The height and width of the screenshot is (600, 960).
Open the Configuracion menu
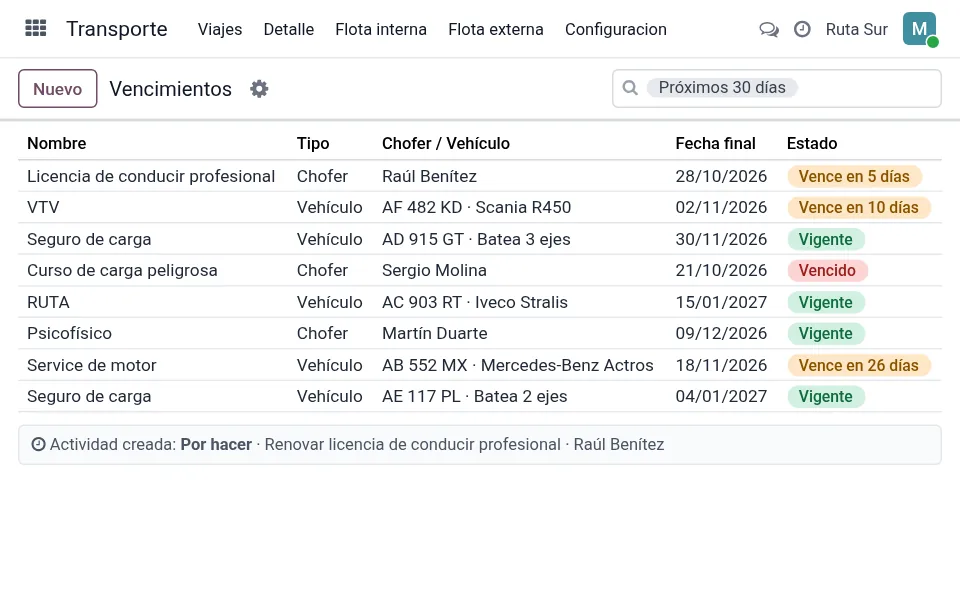tap(615, 29)
